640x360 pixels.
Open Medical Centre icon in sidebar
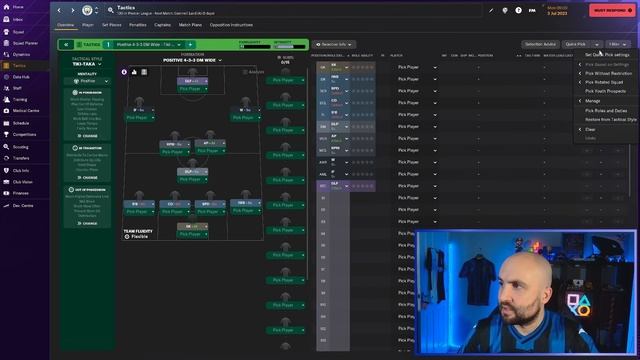pos(7,111)
